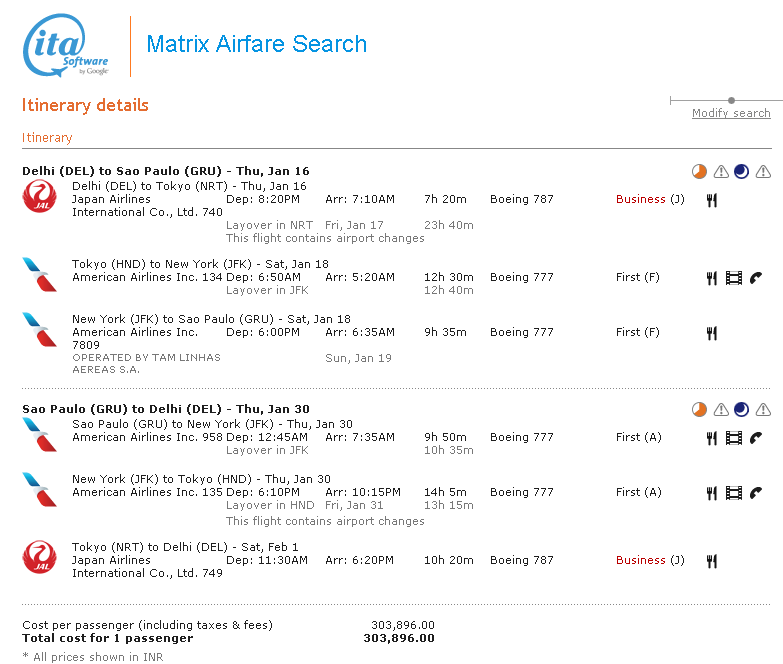Click the American Airlines logo for flight 134
783x664 pixels.
pos(39,275)
